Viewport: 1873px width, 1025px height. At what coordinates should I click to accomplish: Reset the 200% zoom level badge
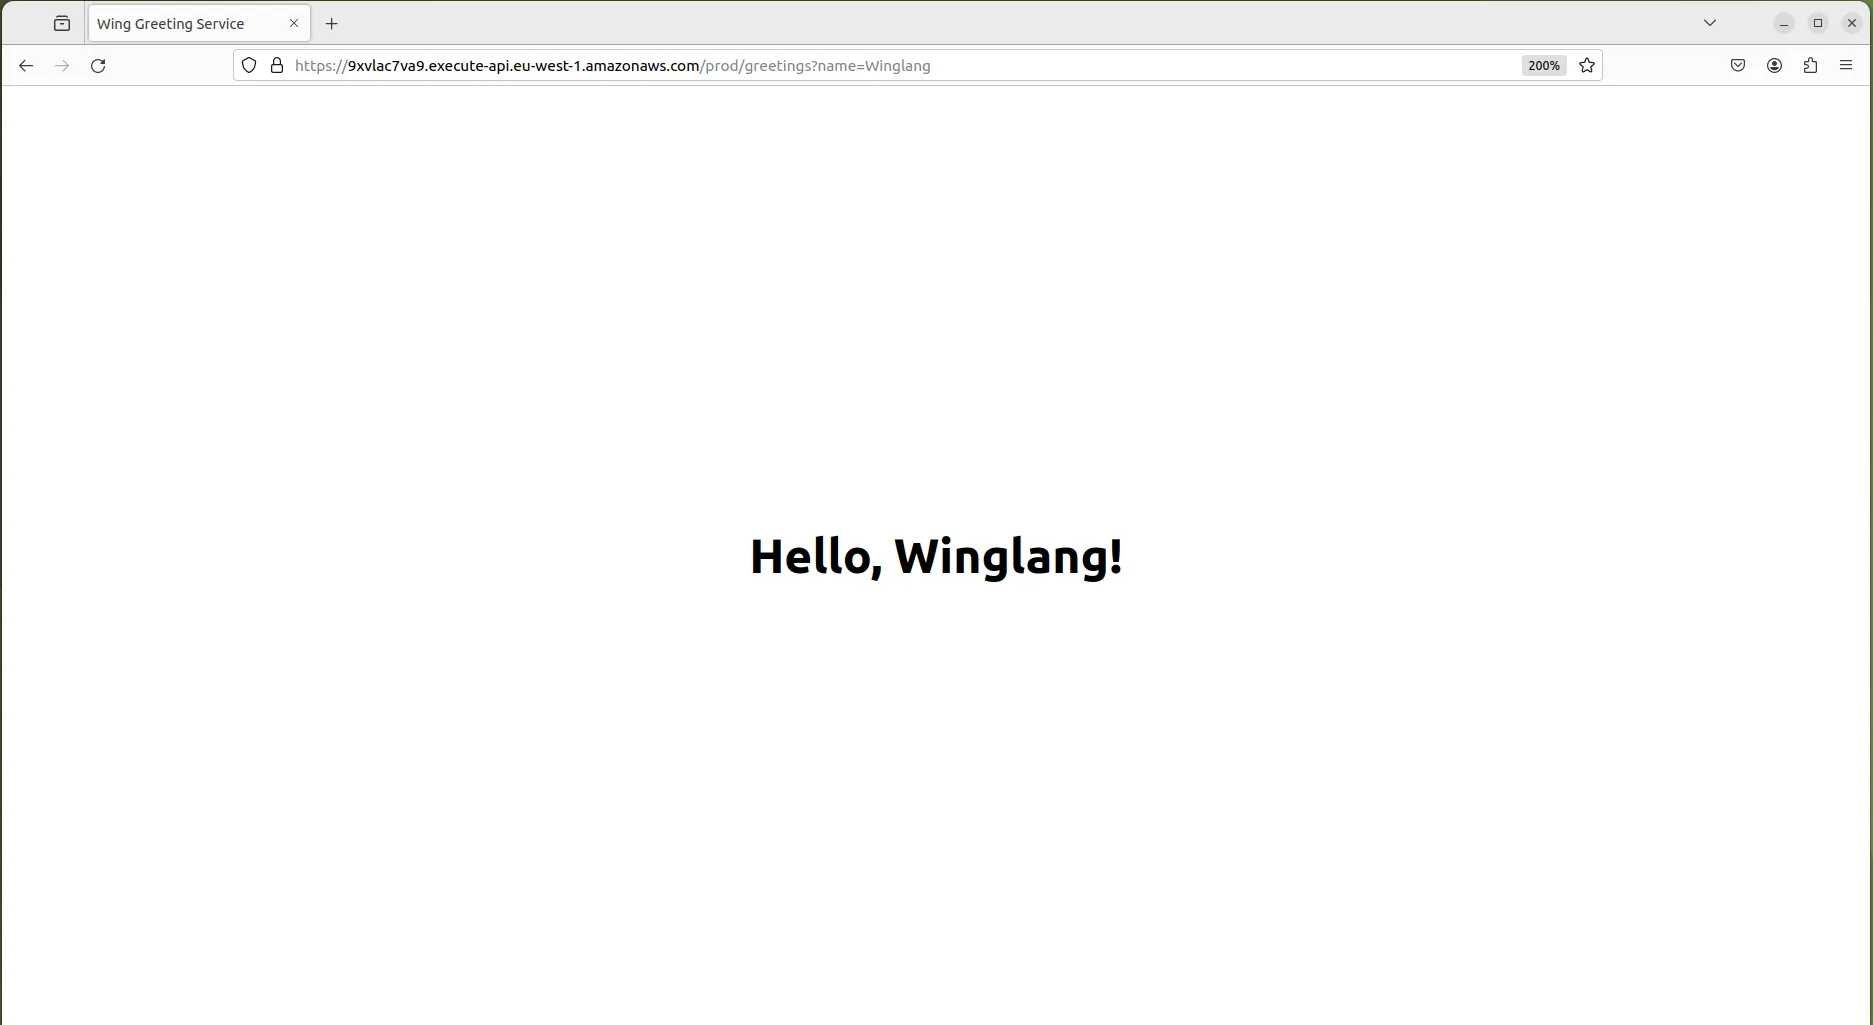tap(1543, 66)
